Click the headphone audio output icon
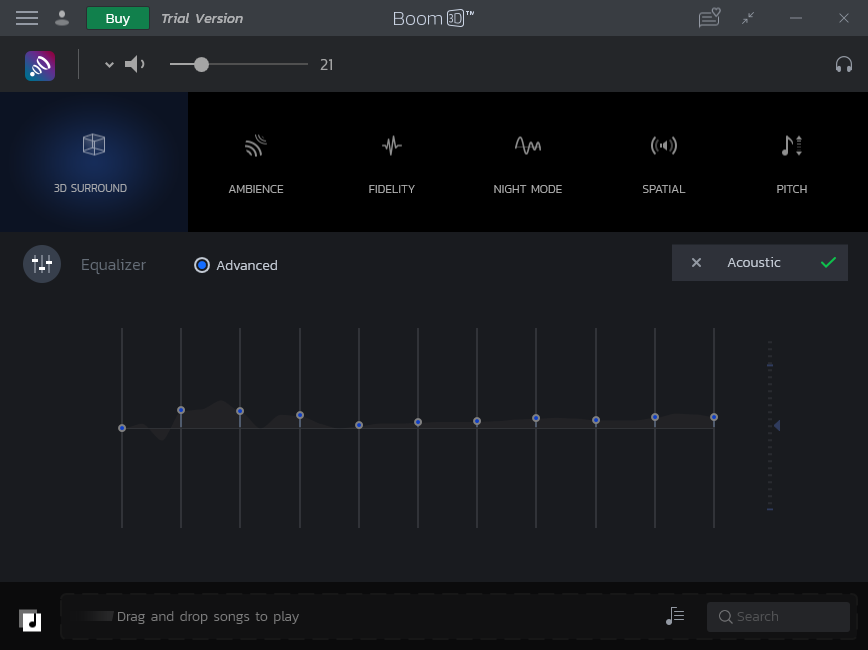 (x=844, y=64)
